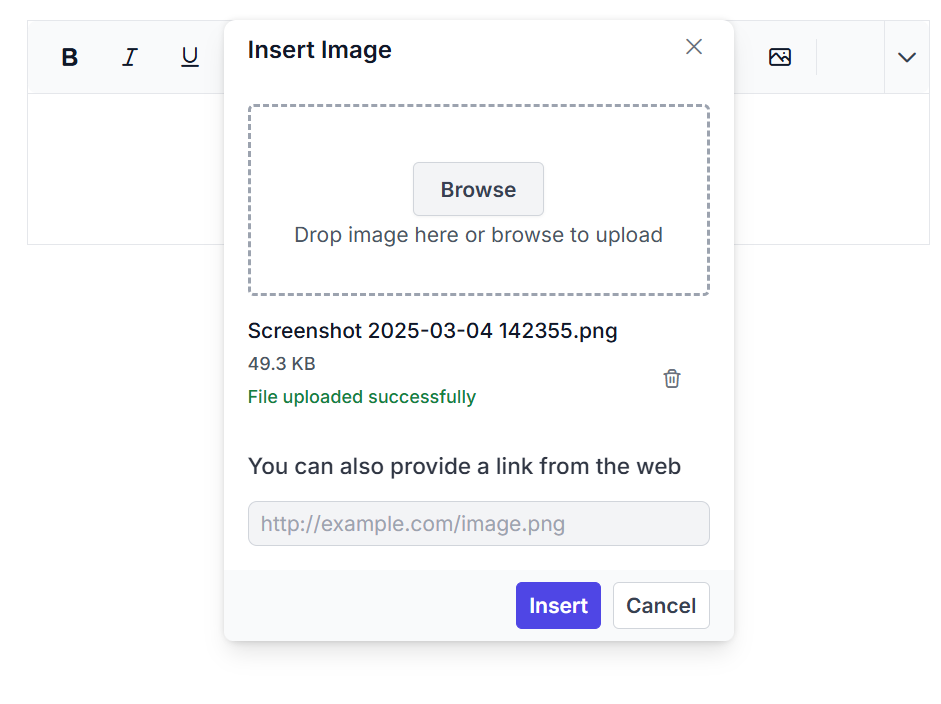The image size is (941, 704).
Task: Select the insert image toolbar icon
Action: point(780,57)
